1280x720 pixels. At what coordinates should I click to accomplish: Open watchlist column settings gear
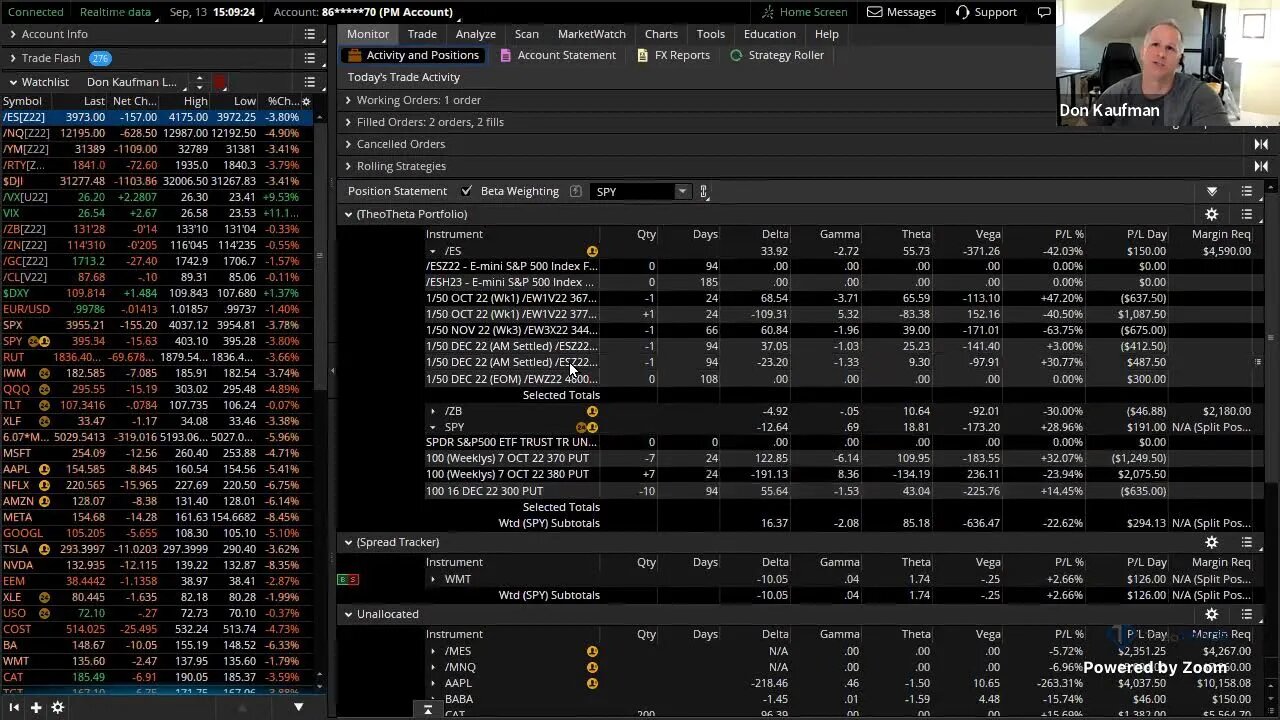pos(306,101)
